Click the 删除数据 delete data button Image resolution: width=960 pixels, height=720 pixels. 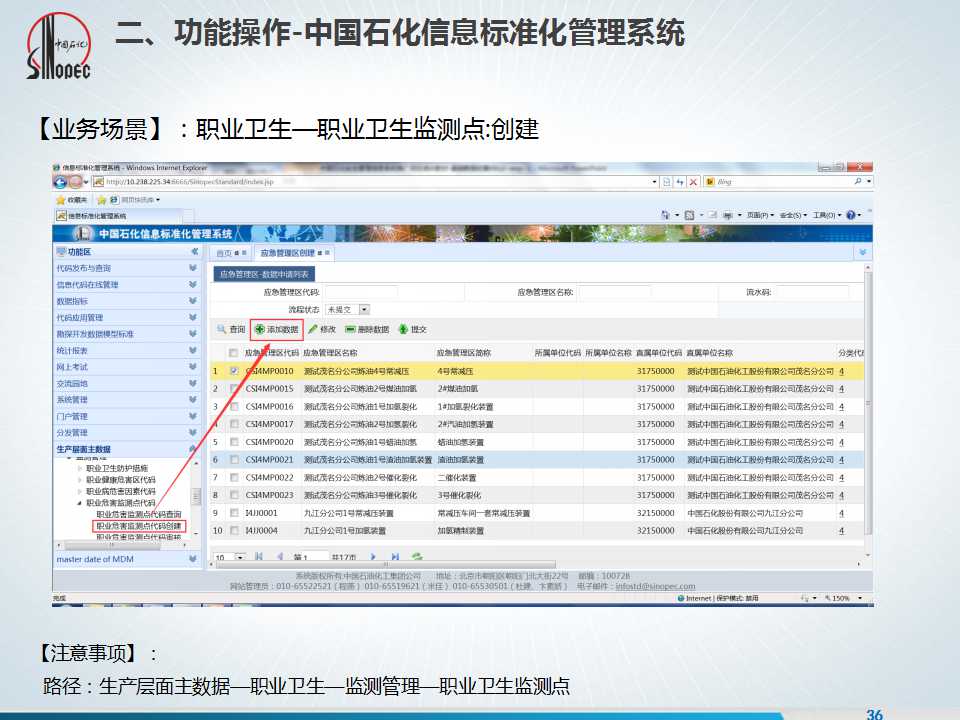[367, 329]
